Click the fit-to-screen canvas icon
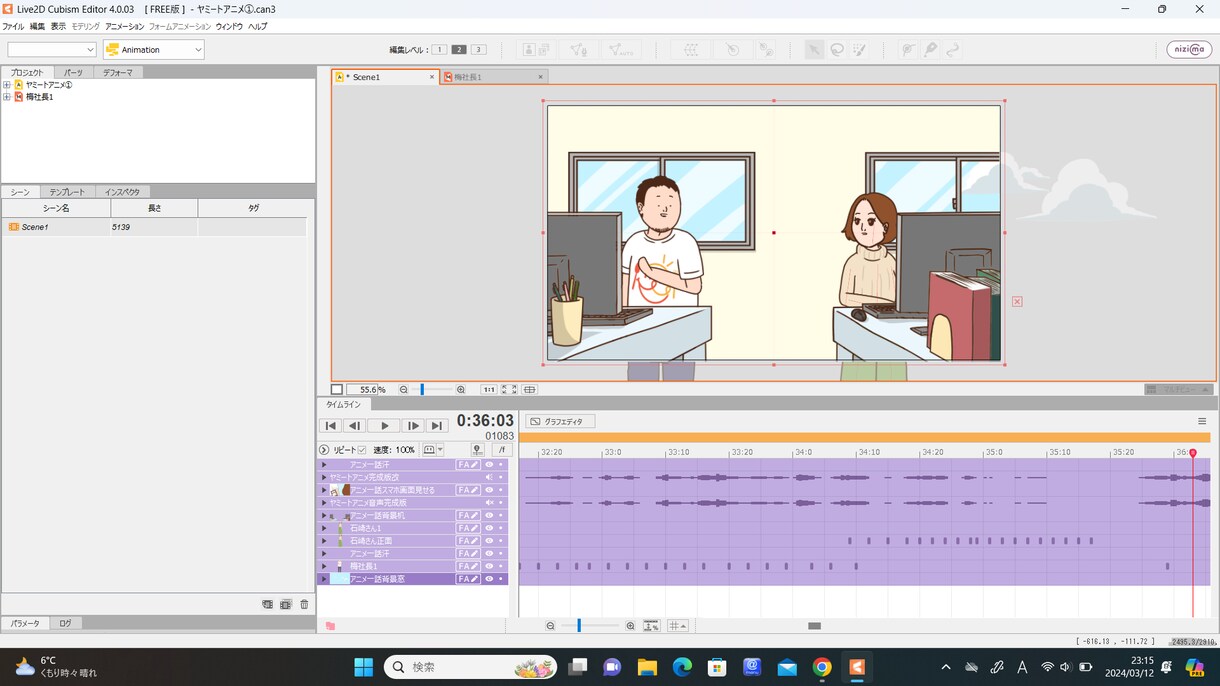This screenshot has width=1220, height=686. tap(509, 390)
